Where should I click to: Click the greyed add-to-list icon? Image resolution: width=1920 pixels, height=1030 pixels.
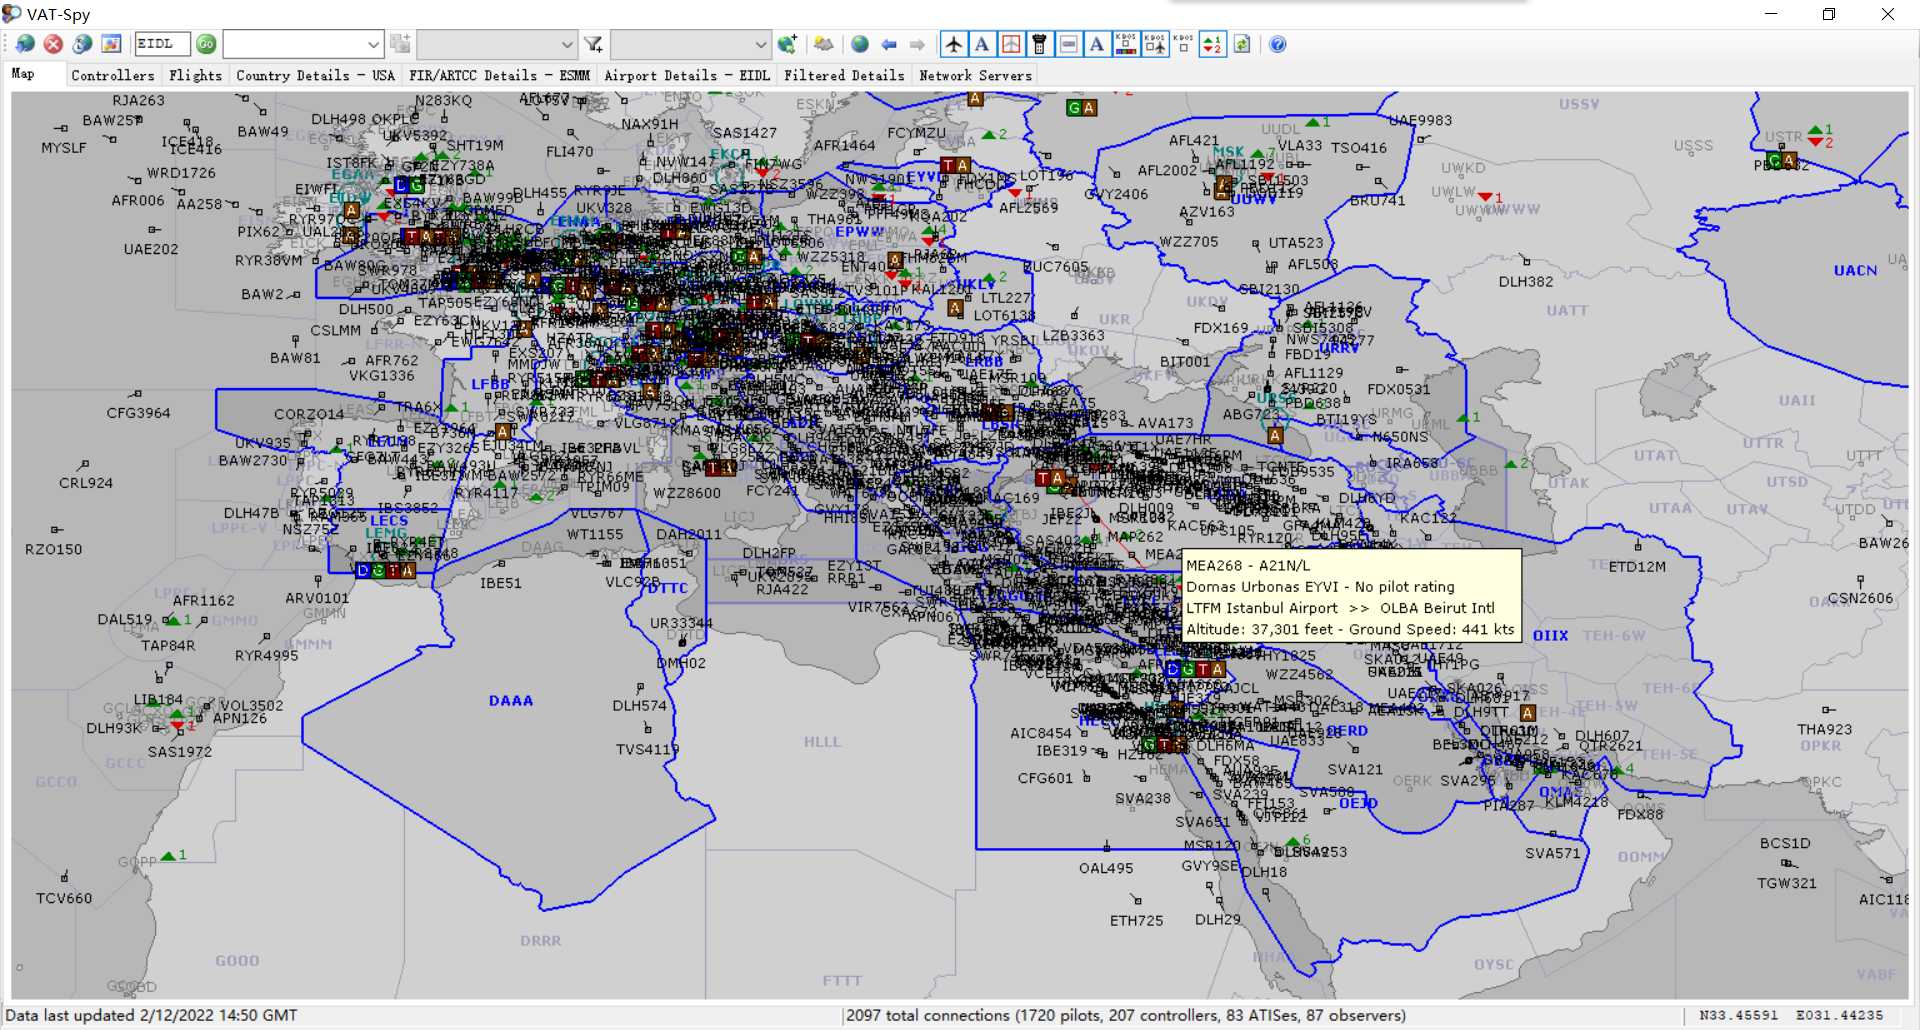[x=400, y=44]
